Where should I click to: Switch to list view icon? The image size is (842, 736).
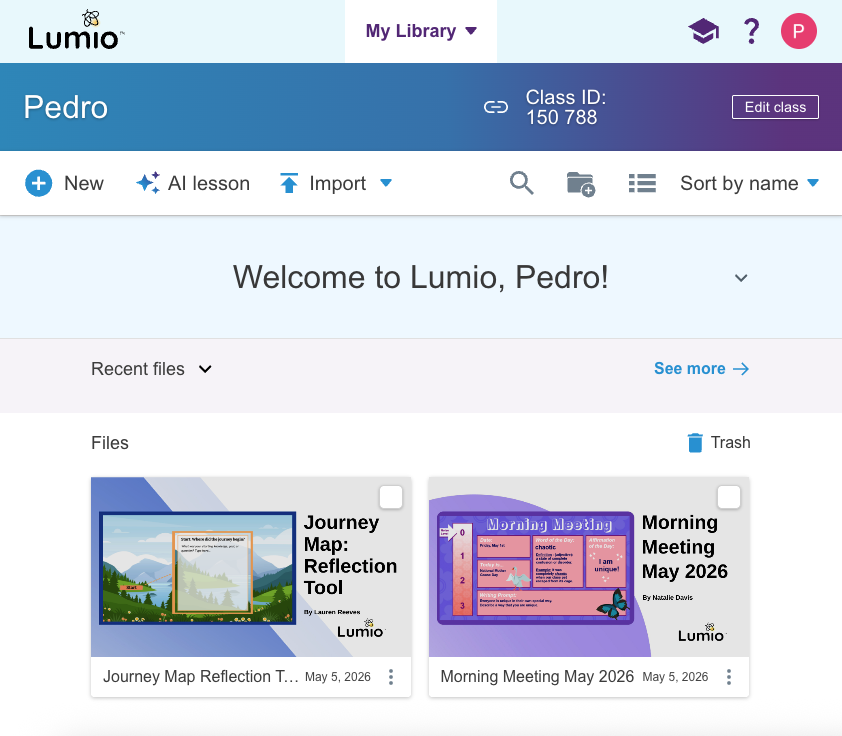pyautogui.click(x=642, y=183)
